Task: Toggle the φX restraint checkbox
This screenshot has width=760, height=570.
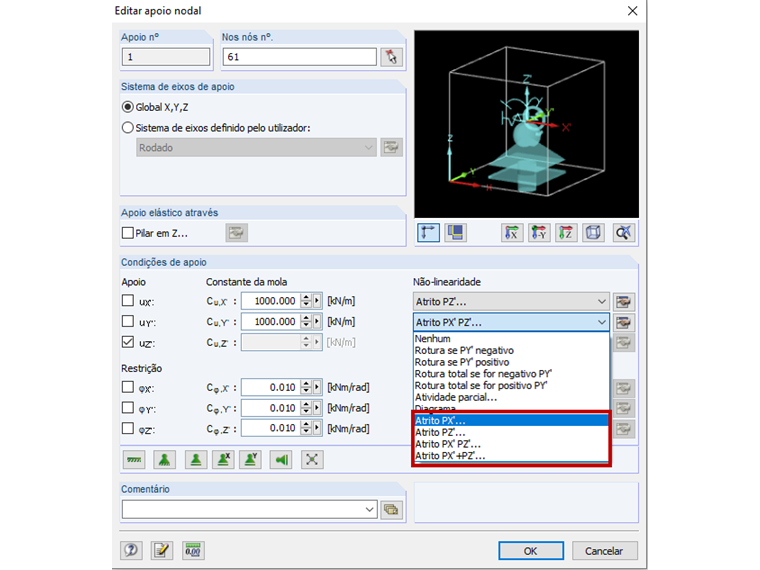Action: point(127,387)
